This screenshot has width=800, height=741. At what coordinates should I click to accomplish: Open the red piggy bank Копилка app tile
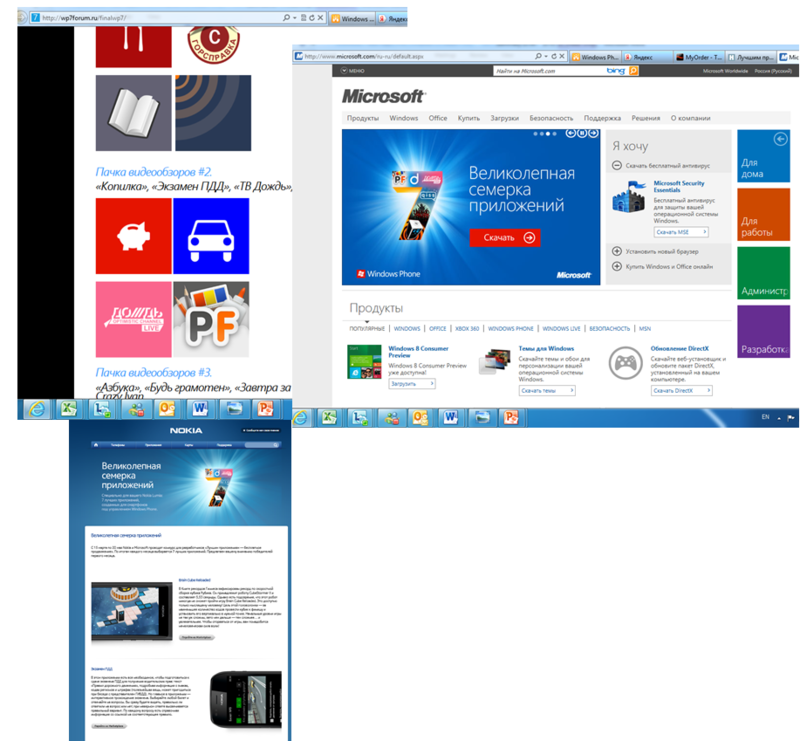134,236
